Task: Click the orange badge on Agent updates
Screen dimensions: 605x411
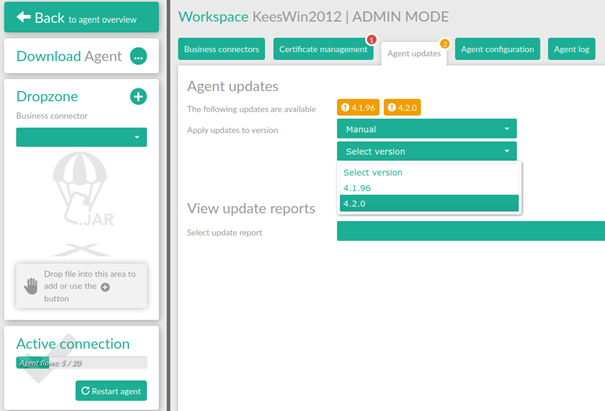Action: click(444, 43)
